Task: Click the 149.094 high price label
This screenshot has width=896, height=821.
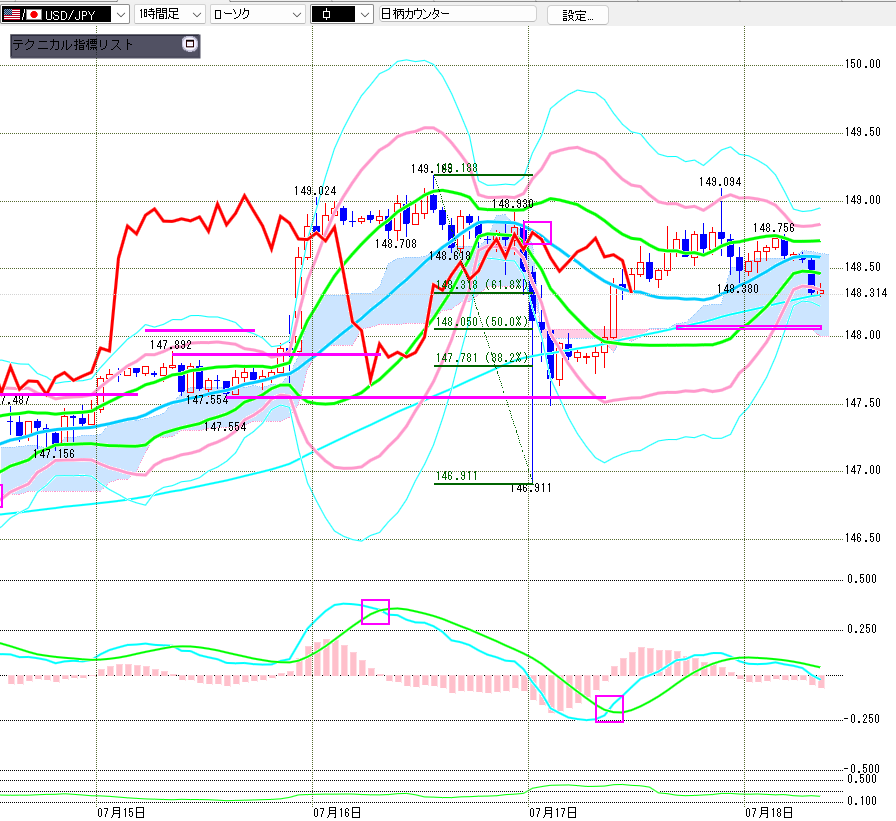Action: 720,182
